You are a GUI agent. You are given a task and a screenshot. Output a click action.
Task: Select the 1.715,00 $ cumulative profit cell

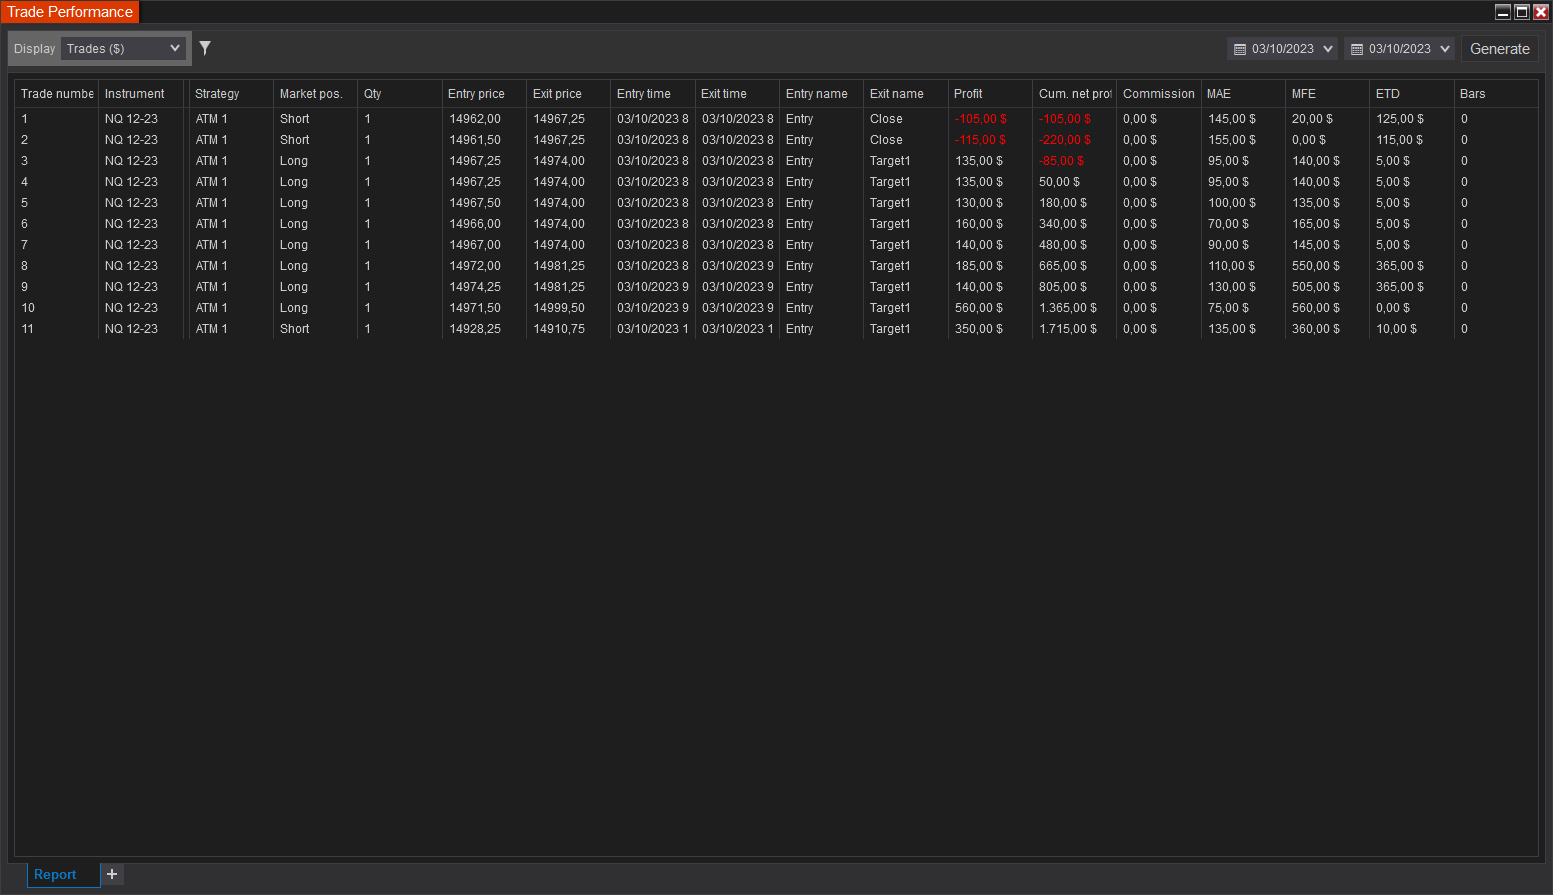click(1068, 329)
